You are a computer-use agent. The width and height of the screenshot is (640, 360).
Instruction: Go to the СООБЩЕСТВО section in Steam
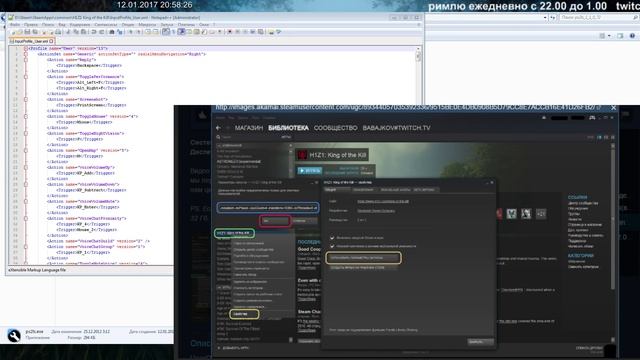[x=336, y=128]
